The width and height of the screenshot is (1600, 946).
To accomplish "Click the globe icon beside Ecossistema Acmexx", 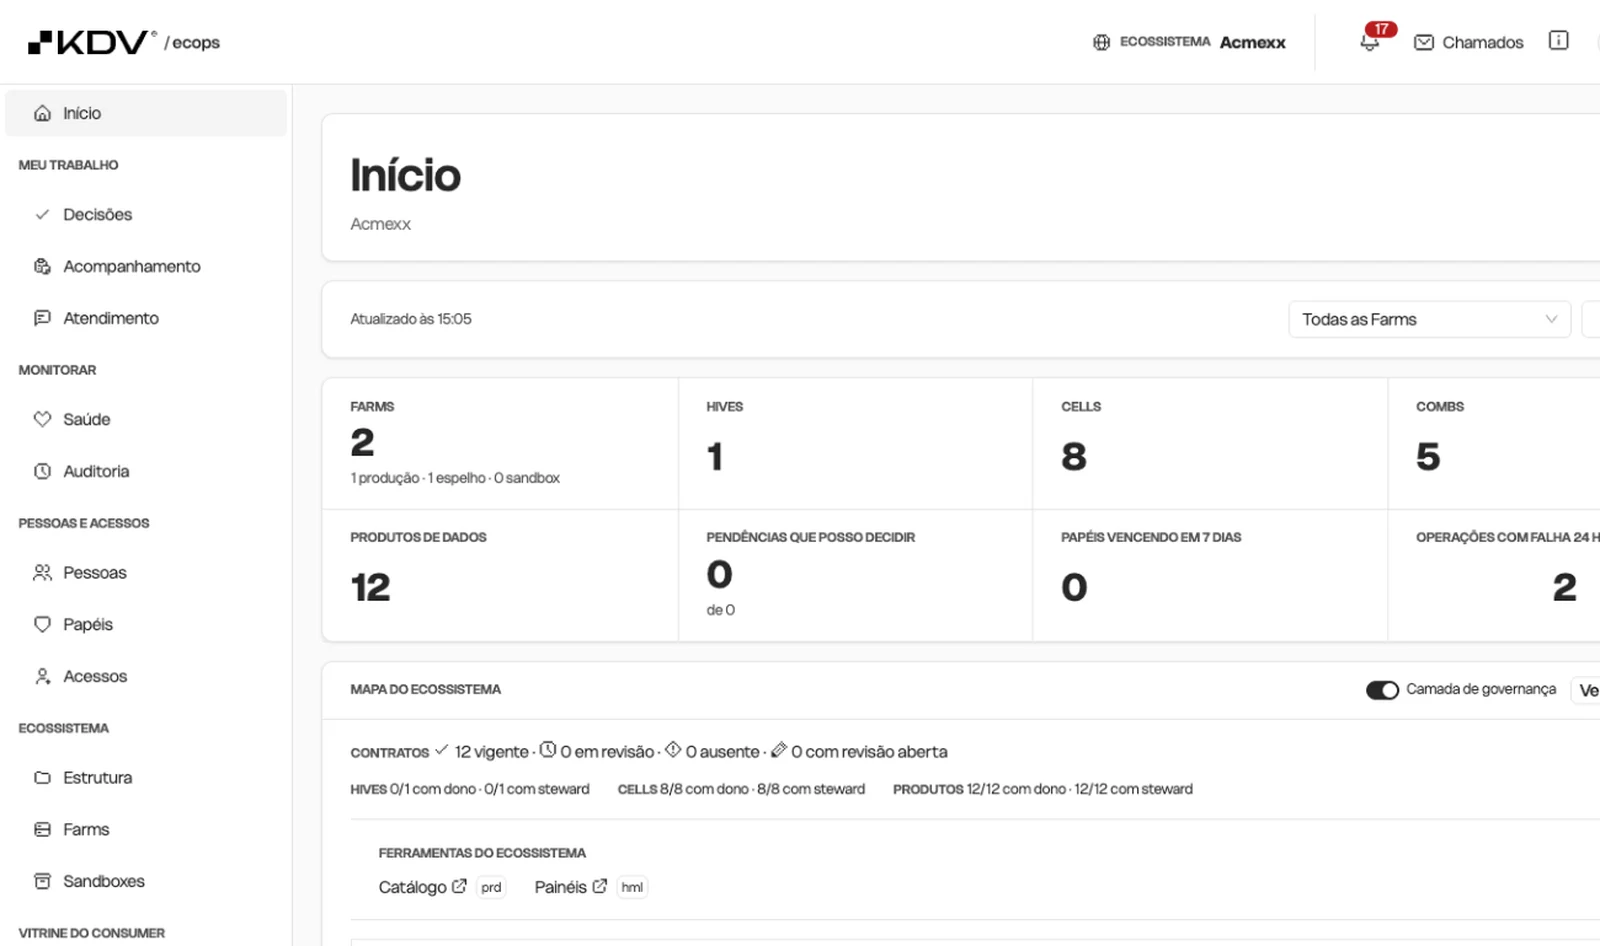I will (1101, 42).
